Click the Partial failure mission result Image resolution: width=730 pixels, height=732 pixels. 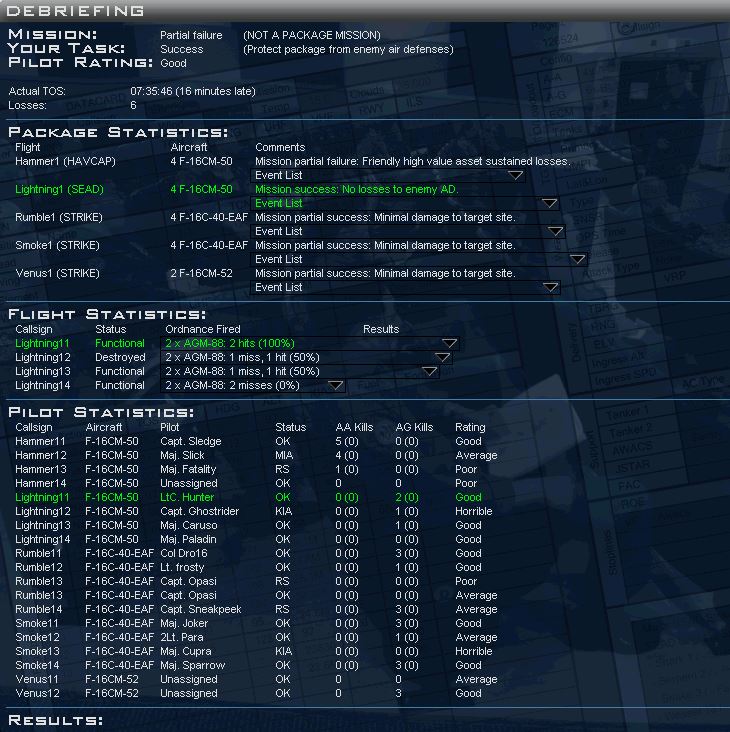tap(191, 35)
